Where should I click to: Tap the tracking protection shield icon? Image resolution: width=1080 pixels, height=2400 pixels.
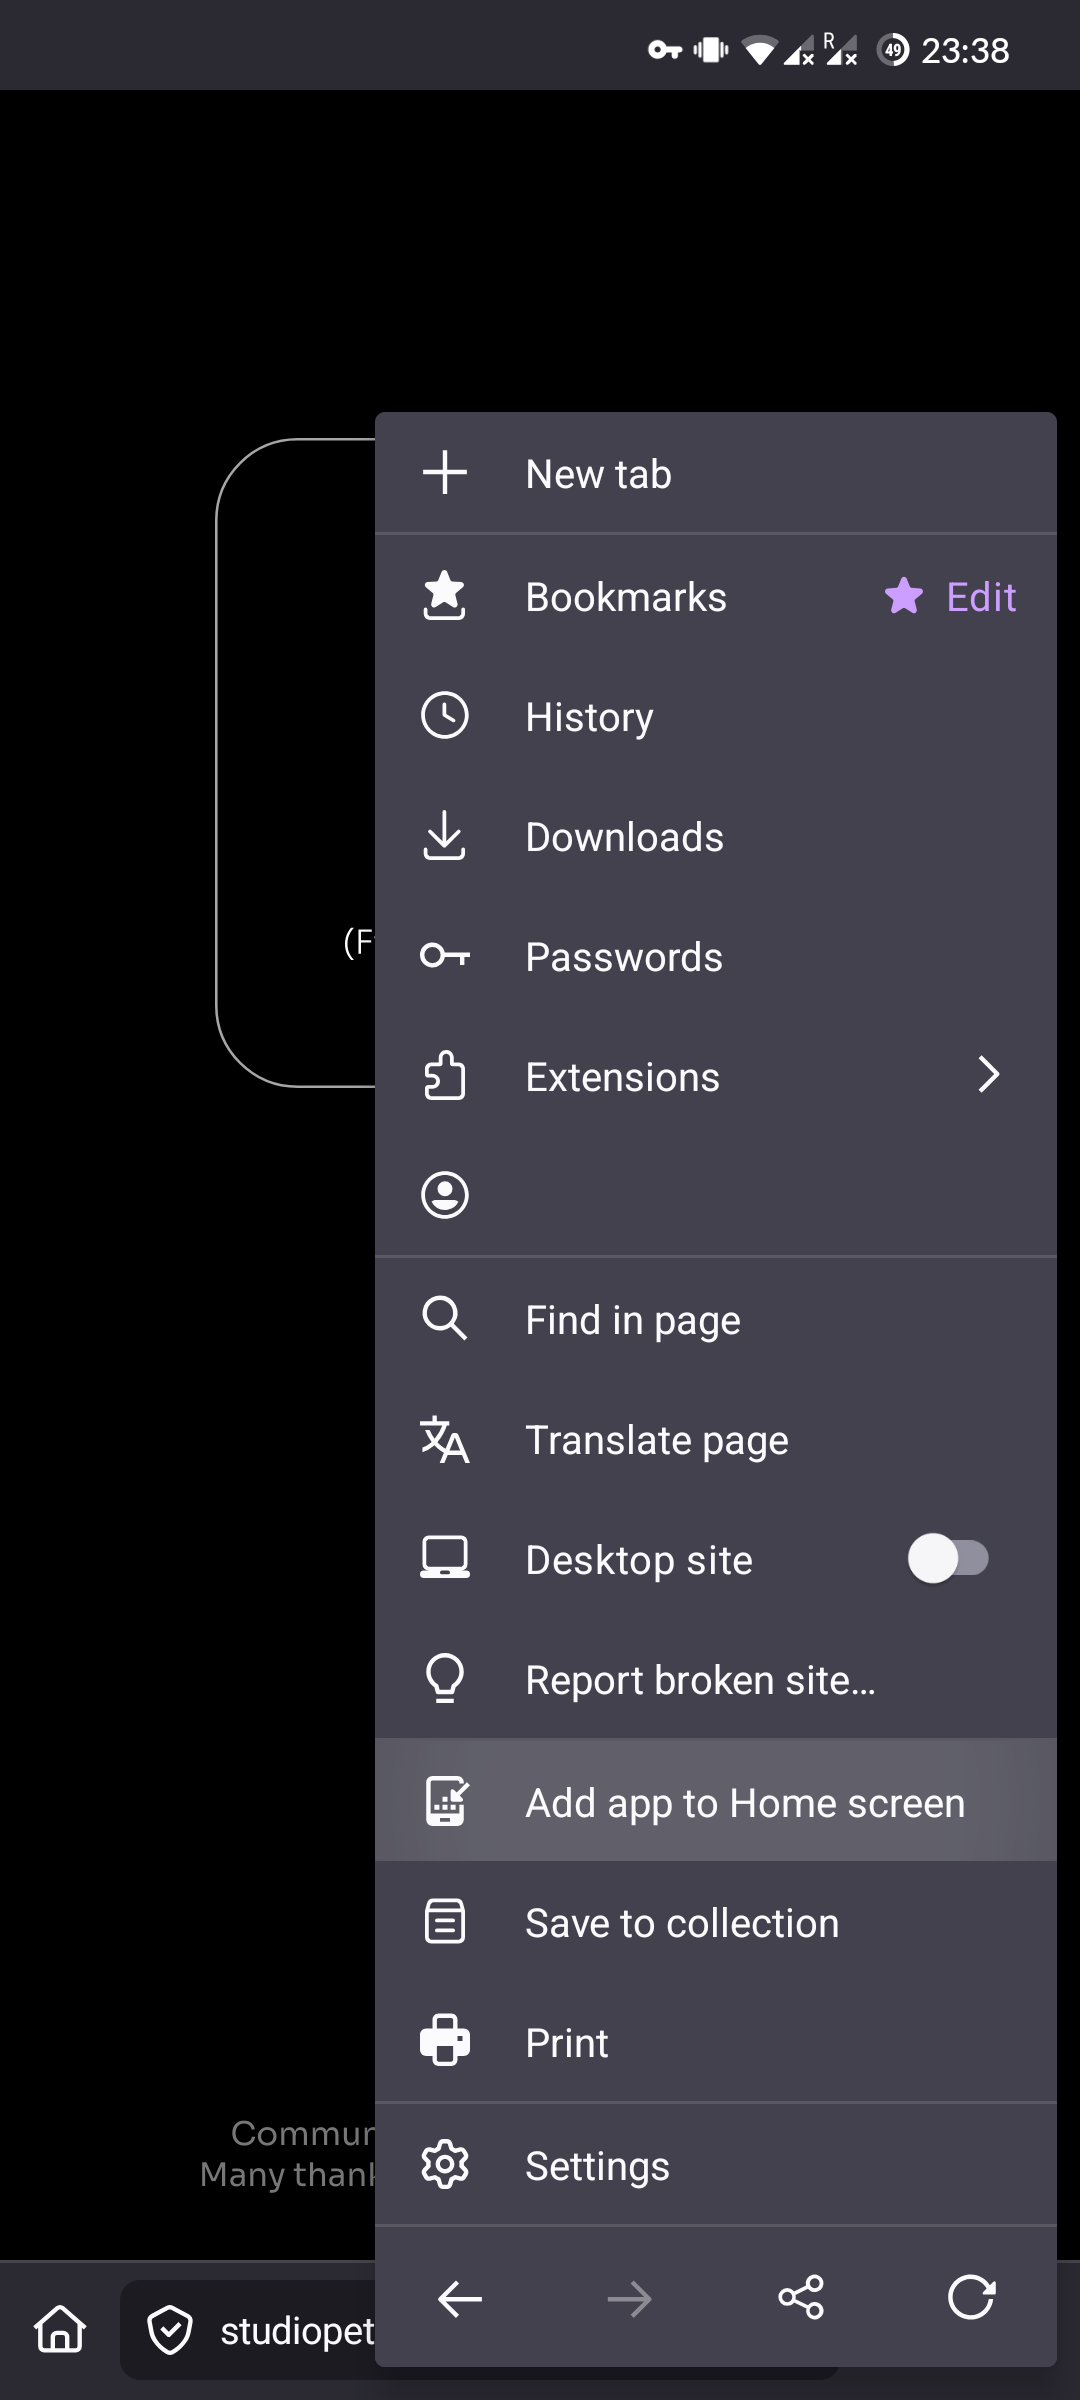coord(170,2330)
